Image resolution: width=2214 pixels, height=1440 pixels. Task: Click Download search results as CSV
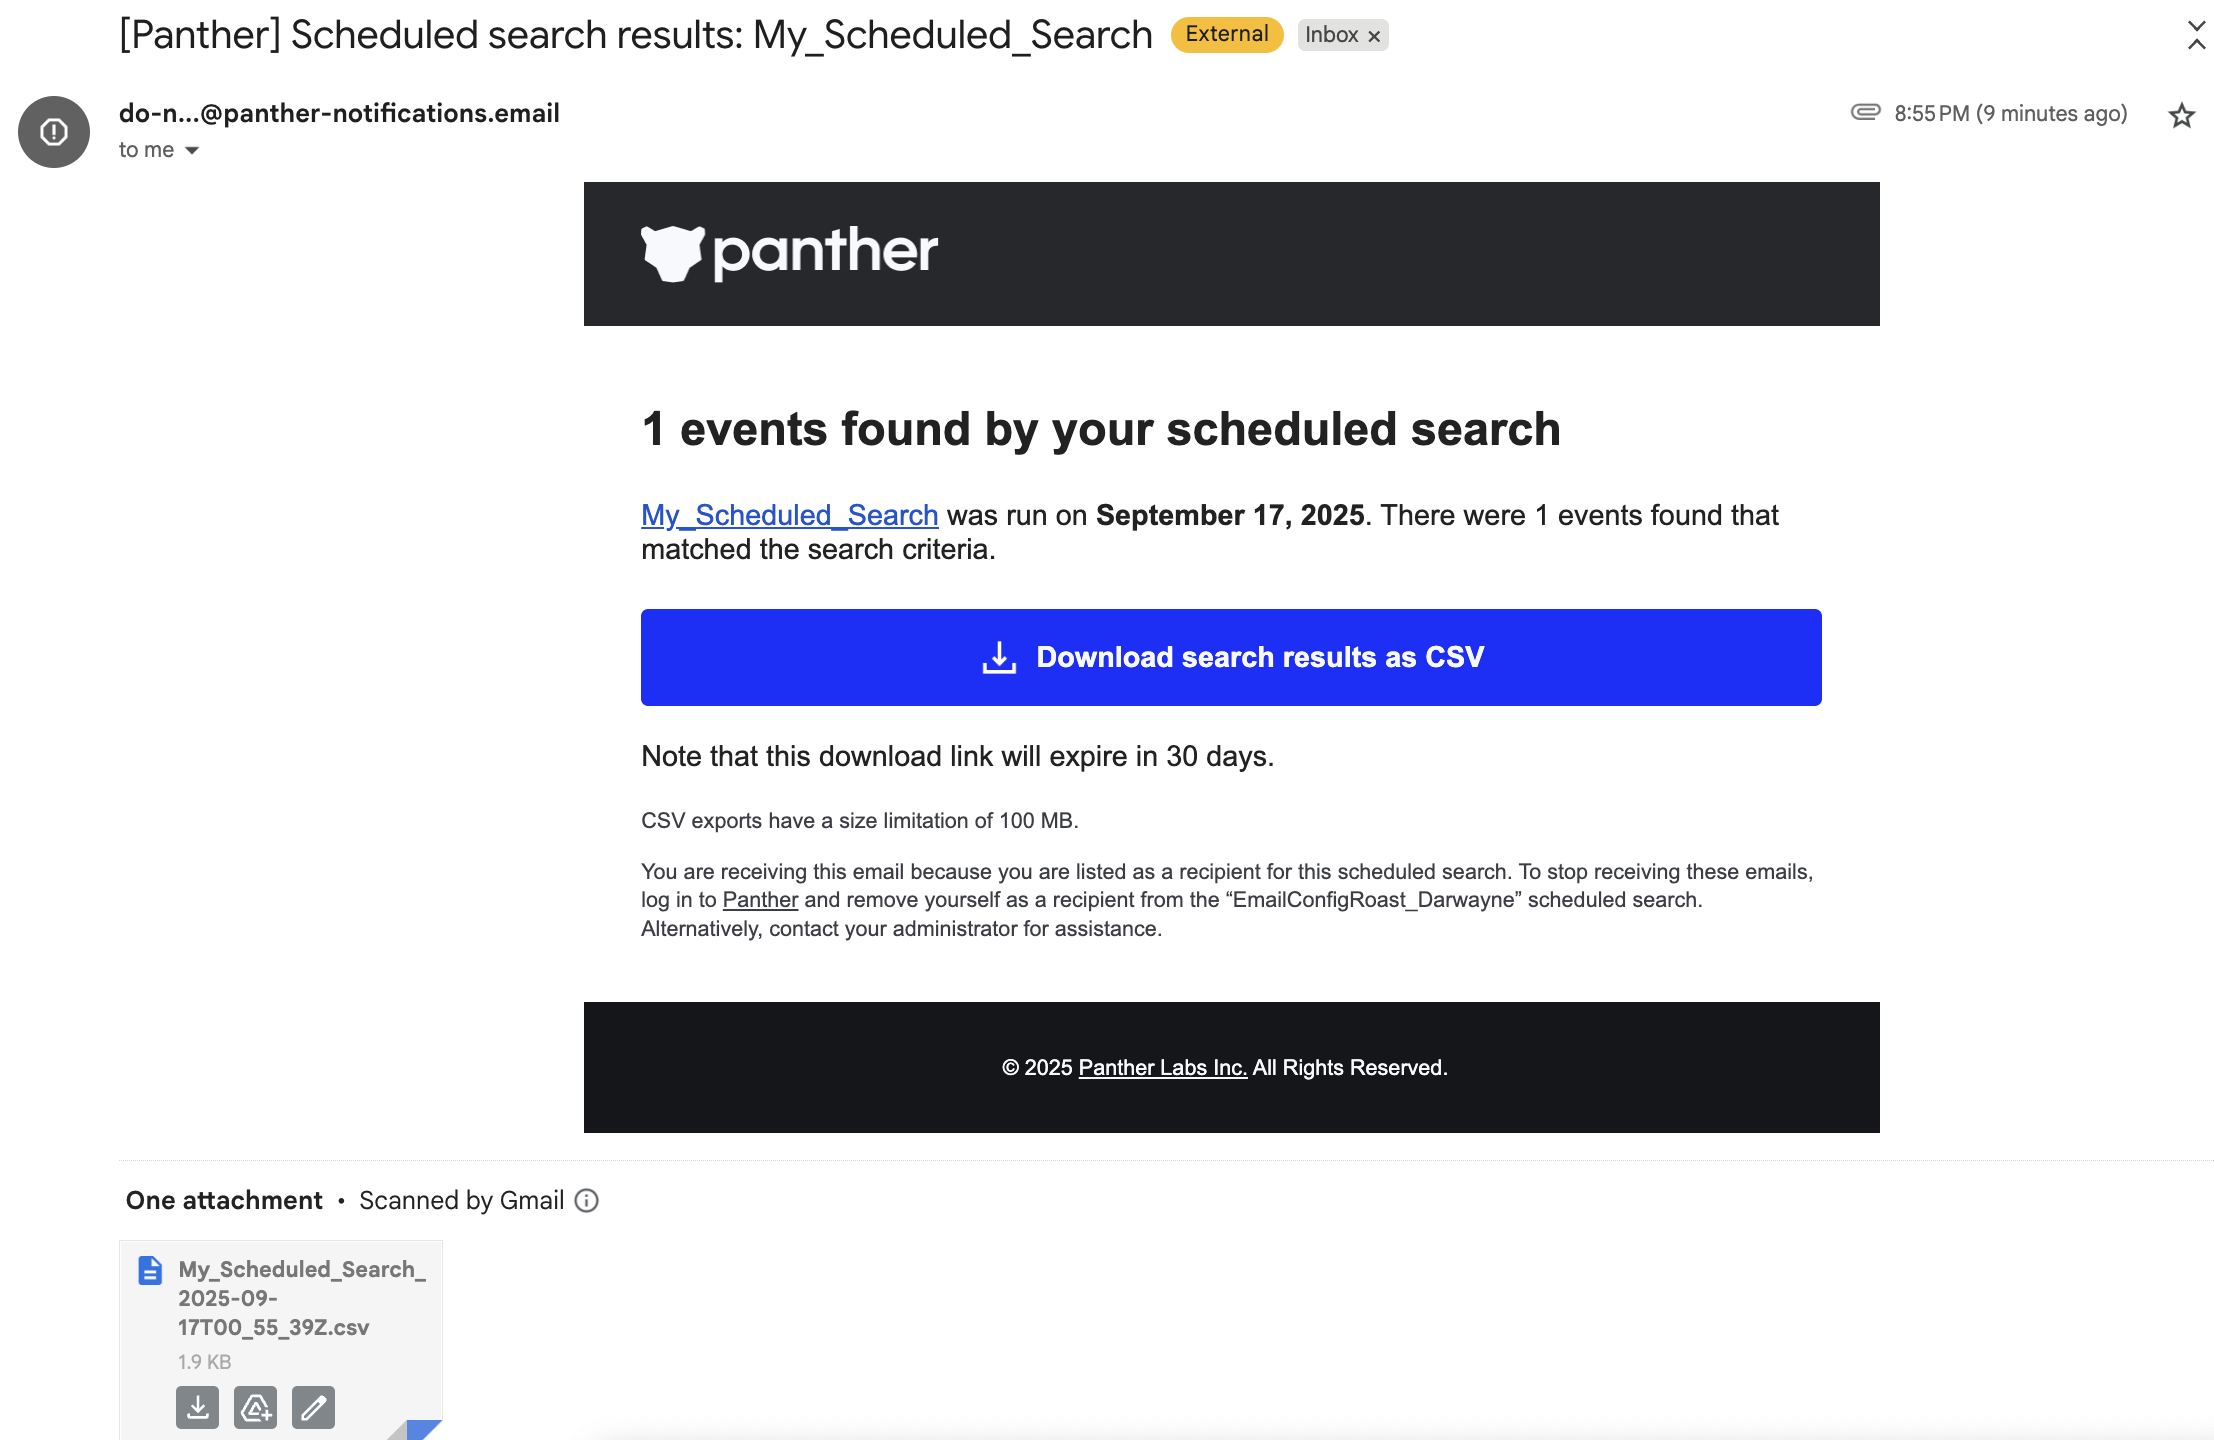pyautogui.click(x=1230, y=657)
